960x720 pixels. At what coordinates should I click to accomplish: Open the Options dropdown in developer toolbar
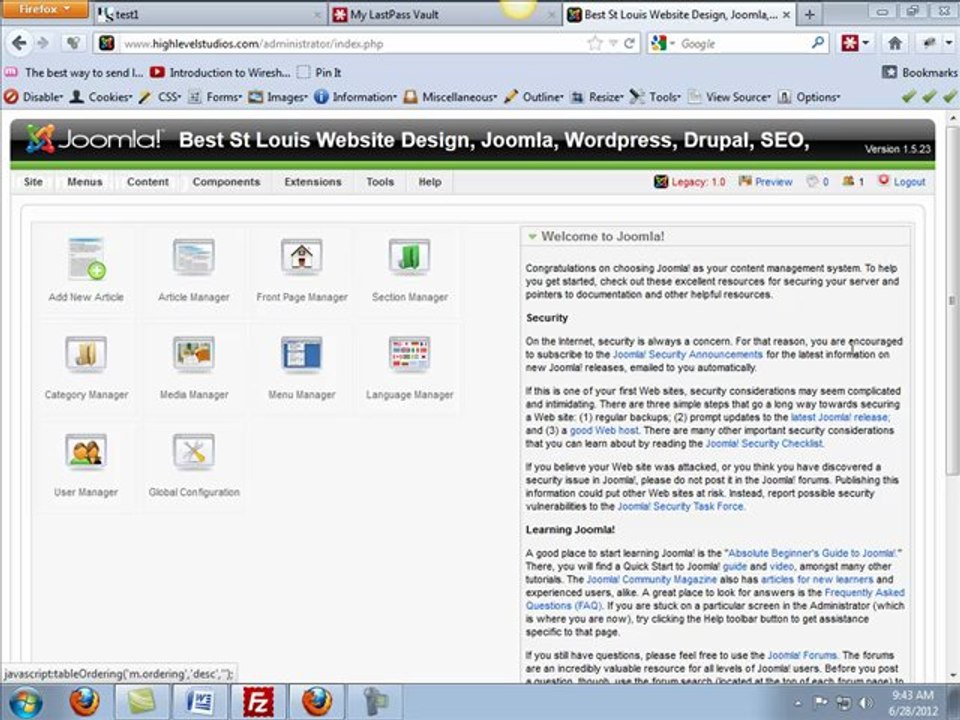pyautogui.click(x=809, y=97)
